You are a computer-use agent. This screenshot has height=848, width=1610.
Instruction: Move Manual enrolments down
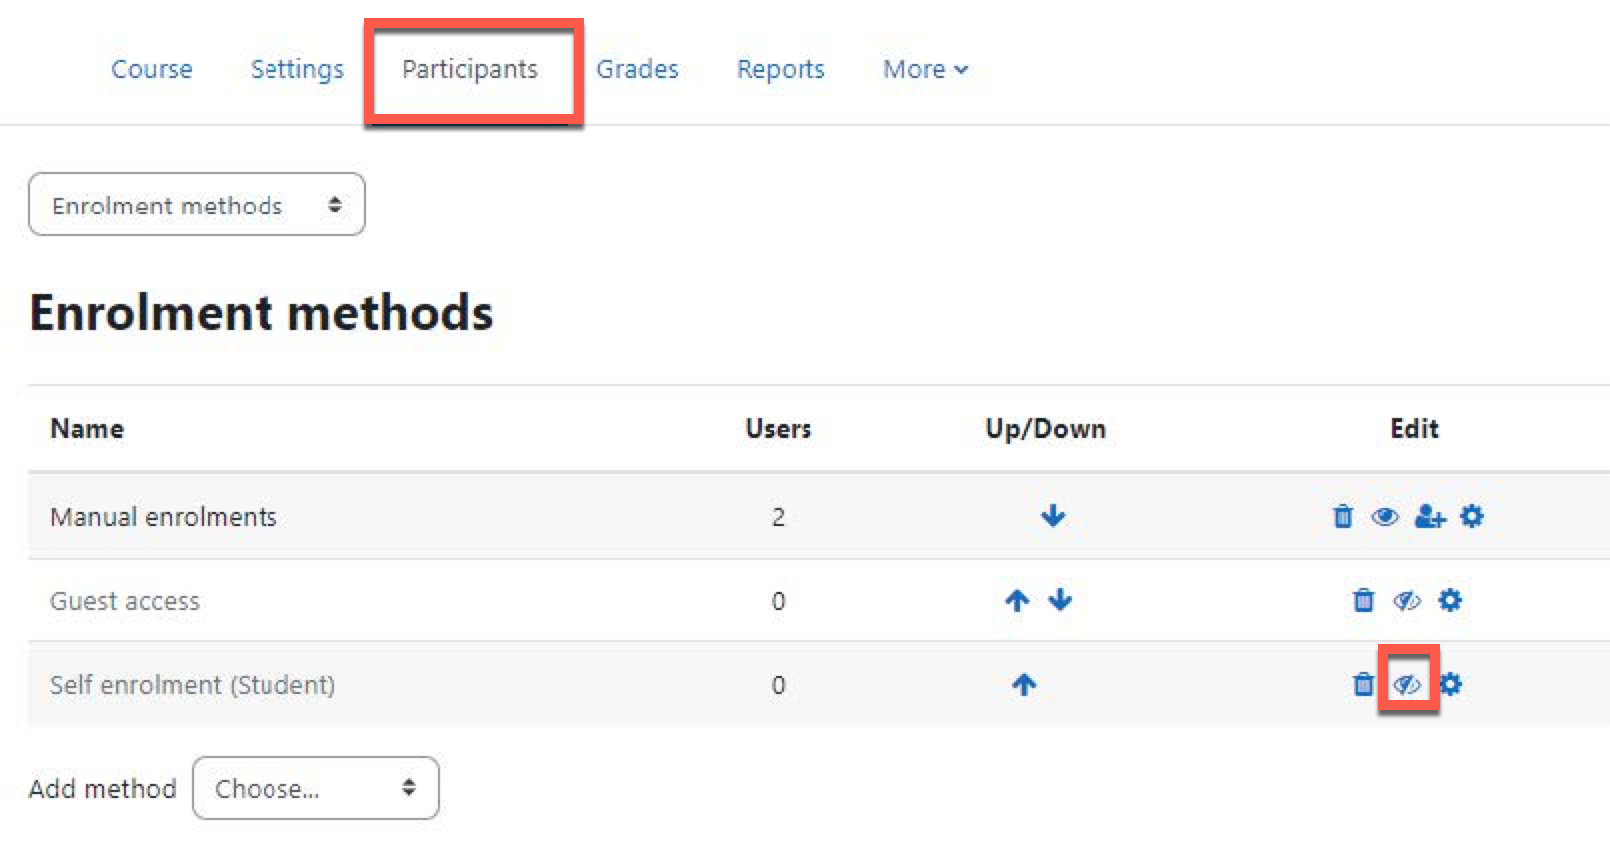click(1053, 516)
